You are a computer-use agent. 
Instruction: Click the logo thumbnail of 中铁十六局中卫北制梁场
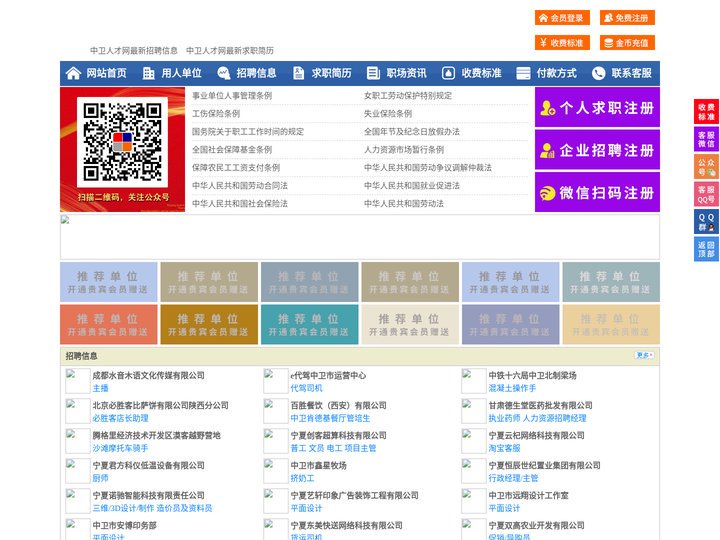pos(473,381)
